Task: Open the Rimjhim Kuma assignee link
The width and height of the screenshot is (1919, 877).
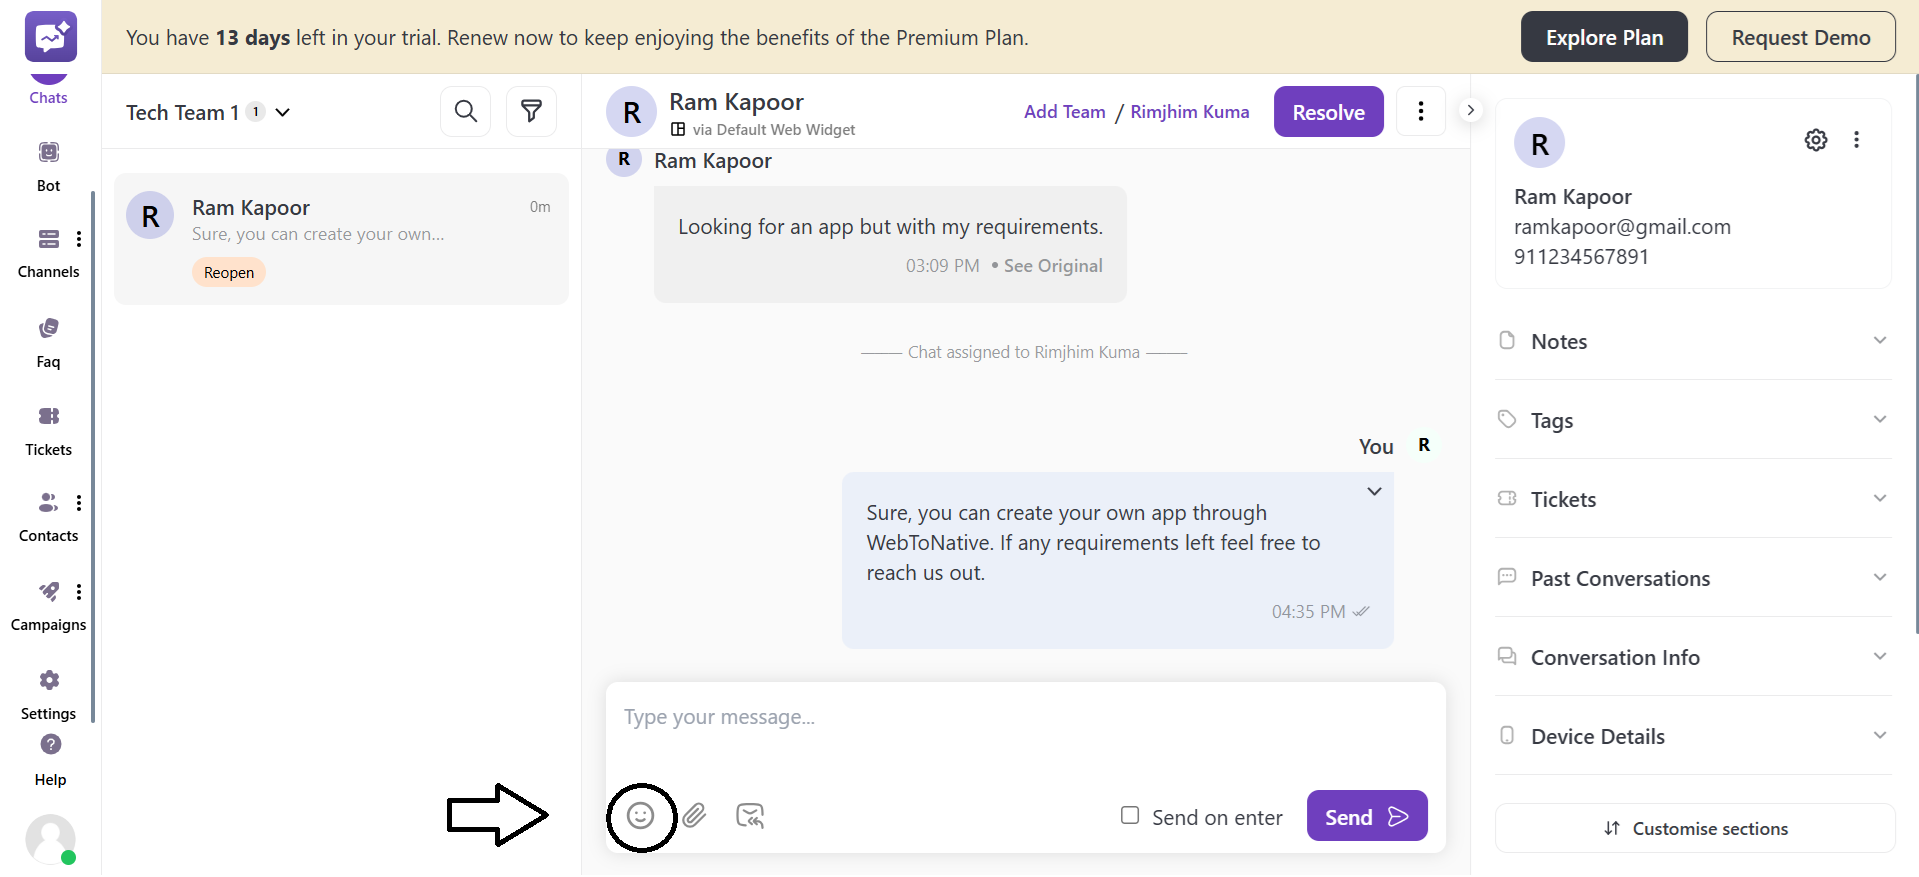Action: click(x=1189, y=111)
